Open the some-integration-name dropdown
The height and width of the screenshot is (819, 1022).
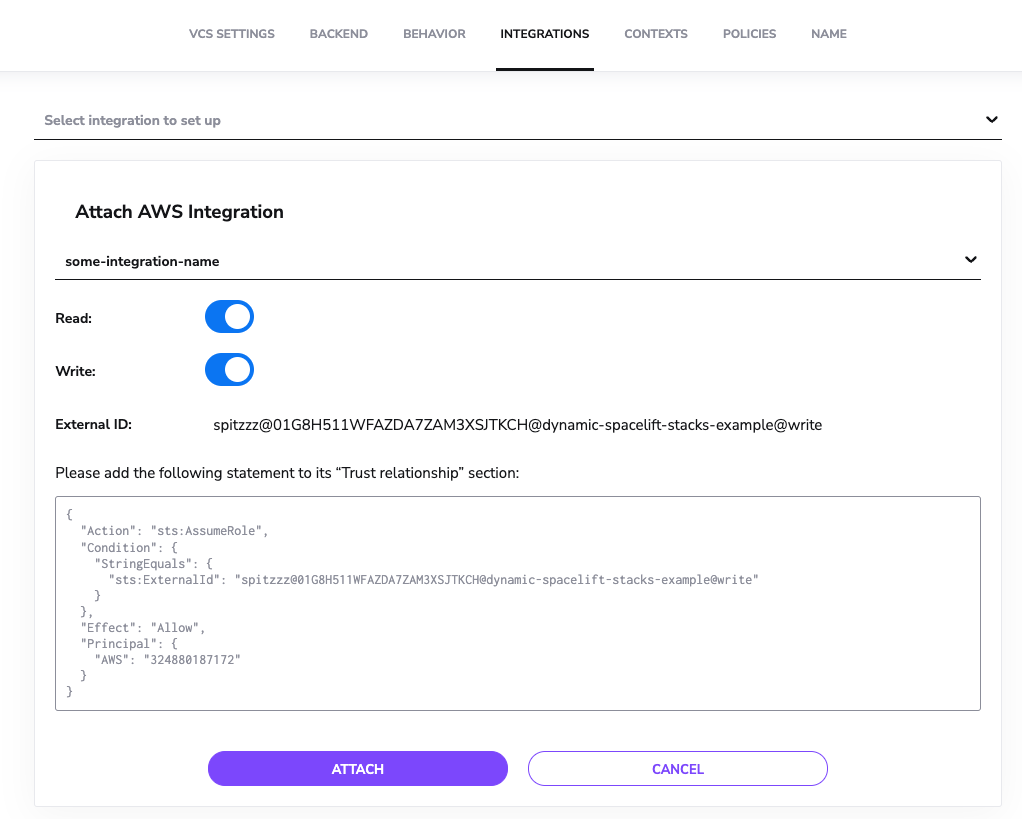(x=500, y=261)
